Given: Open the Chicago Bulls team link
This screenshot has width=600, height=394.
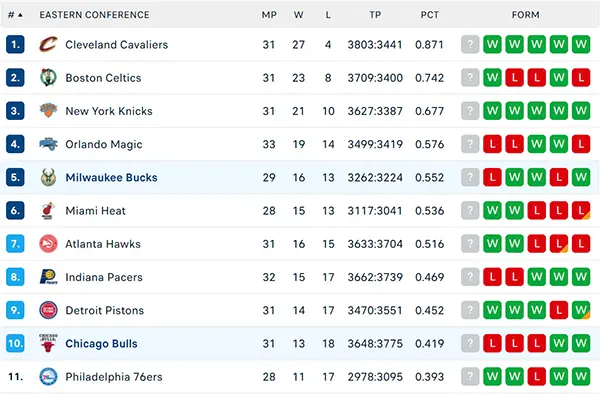Looking at the screenshot, I should (101, 344).
